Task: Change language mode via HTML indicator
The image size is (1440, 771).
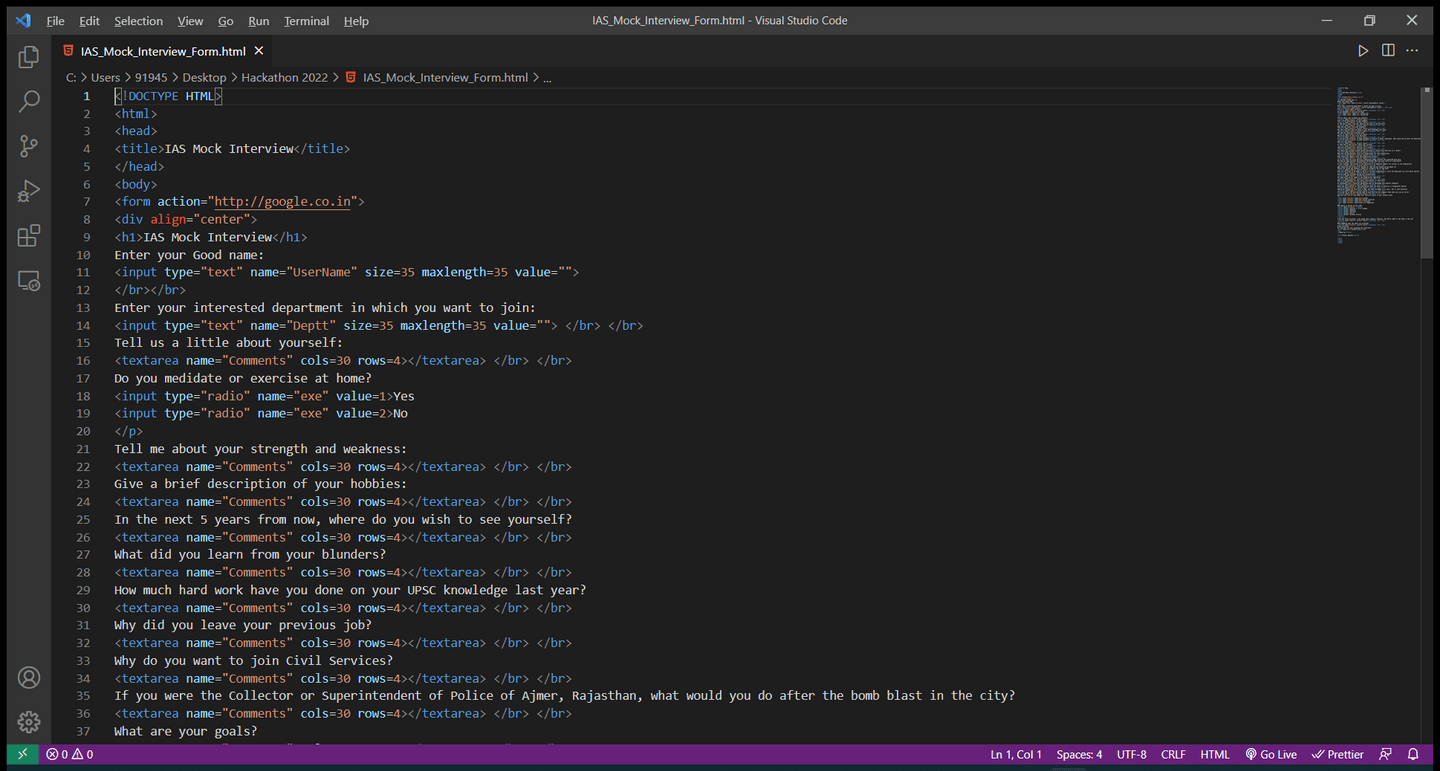Action: click(1215, 754)
